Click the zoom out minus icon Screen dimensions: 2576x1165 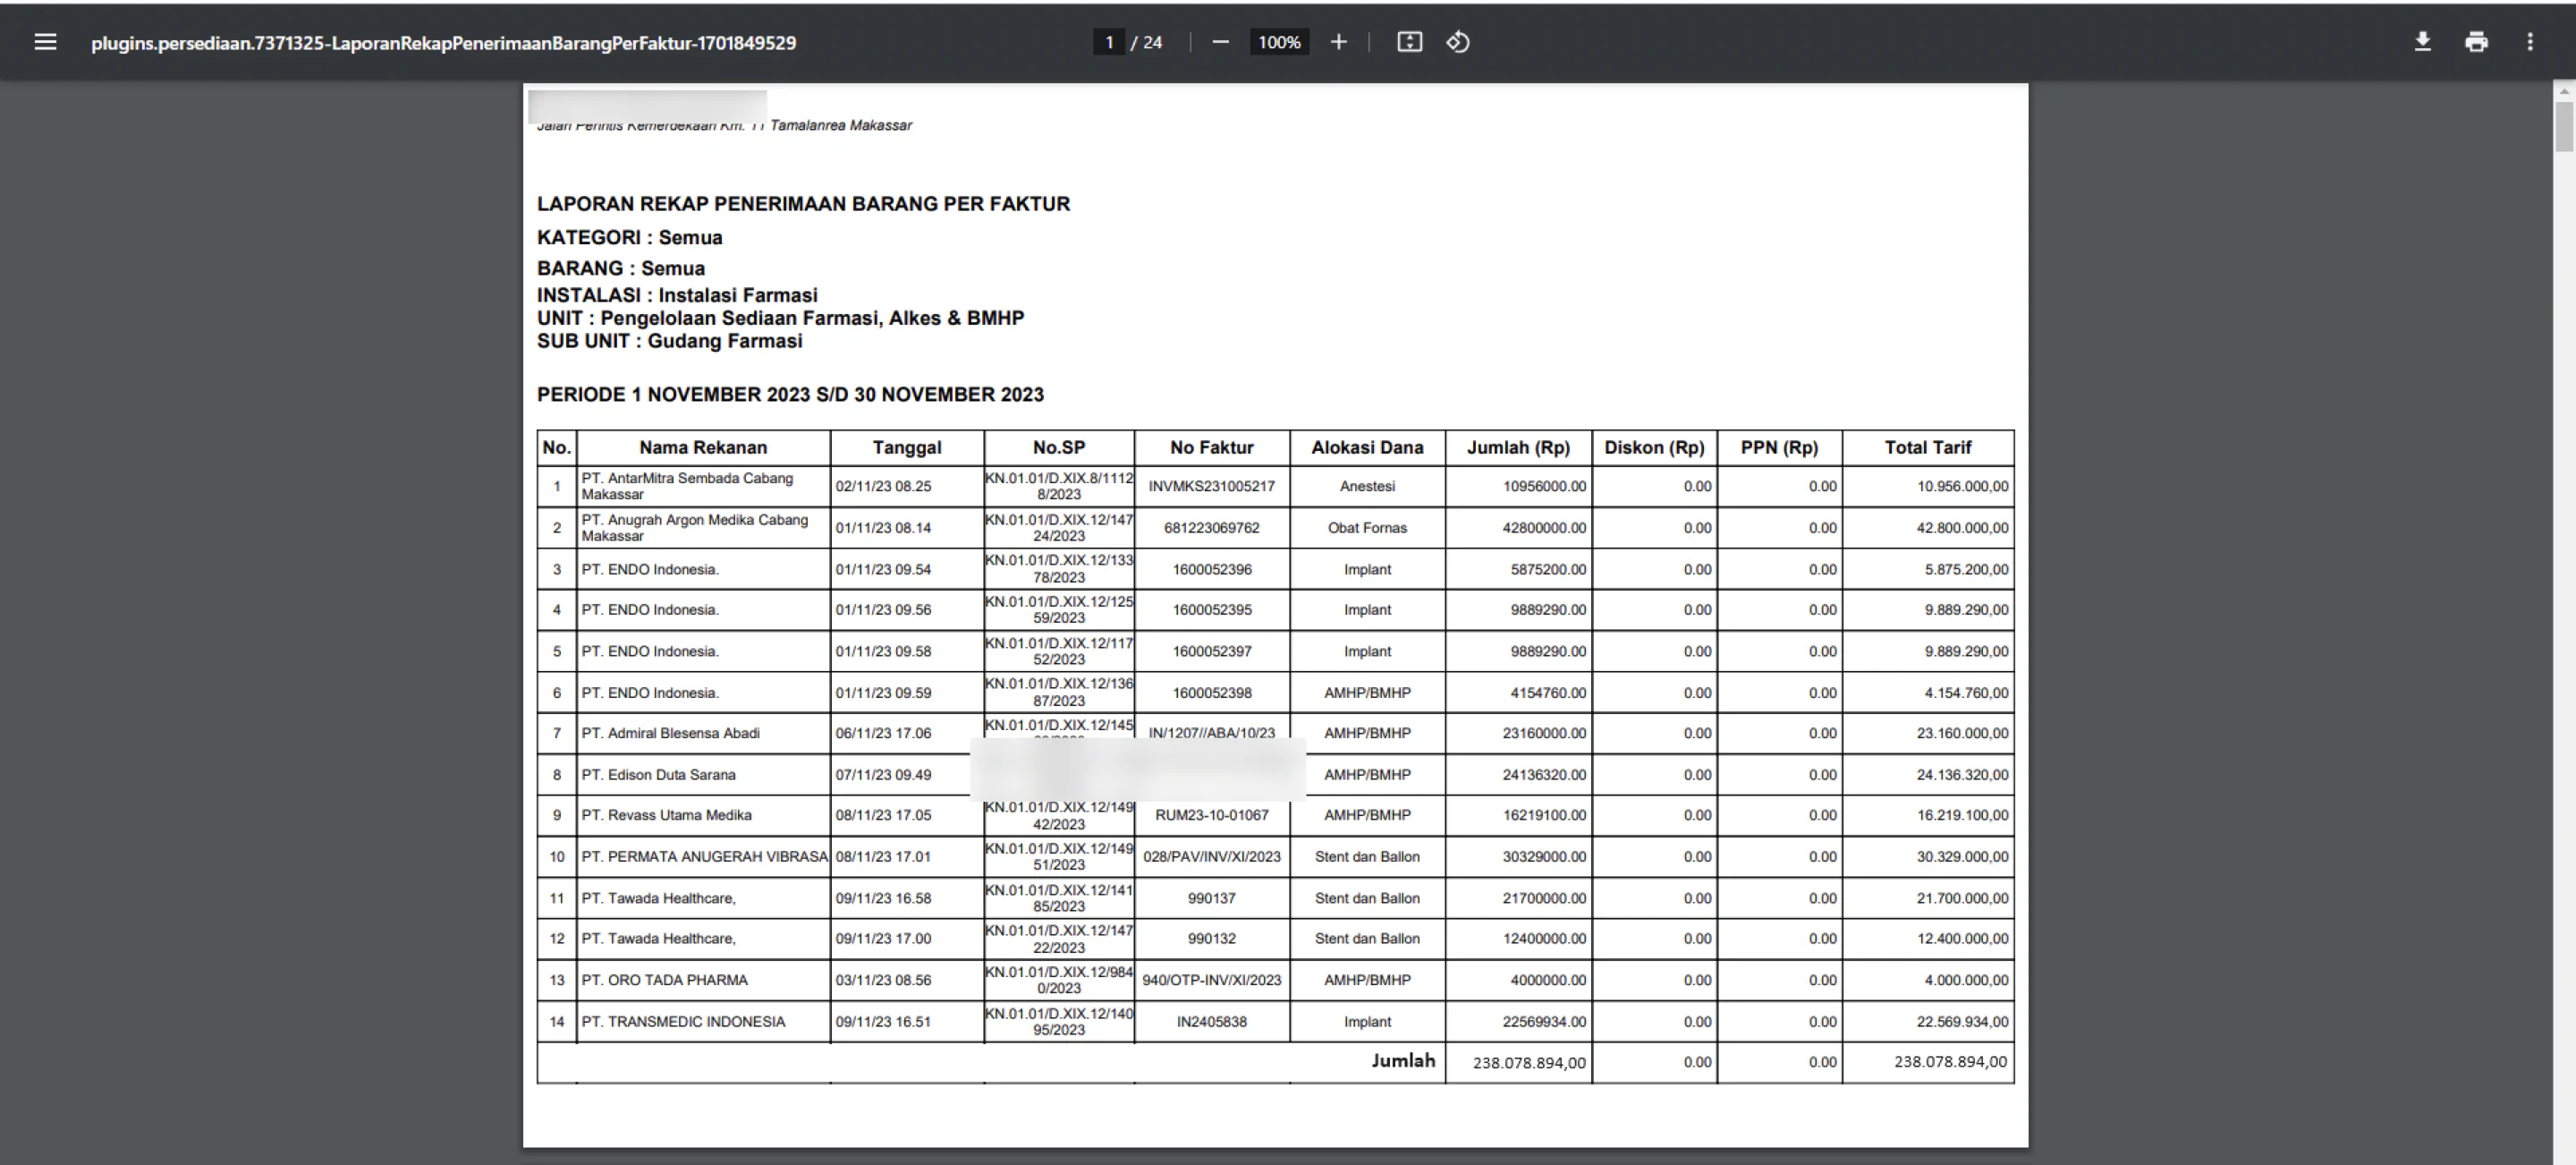1220,42
